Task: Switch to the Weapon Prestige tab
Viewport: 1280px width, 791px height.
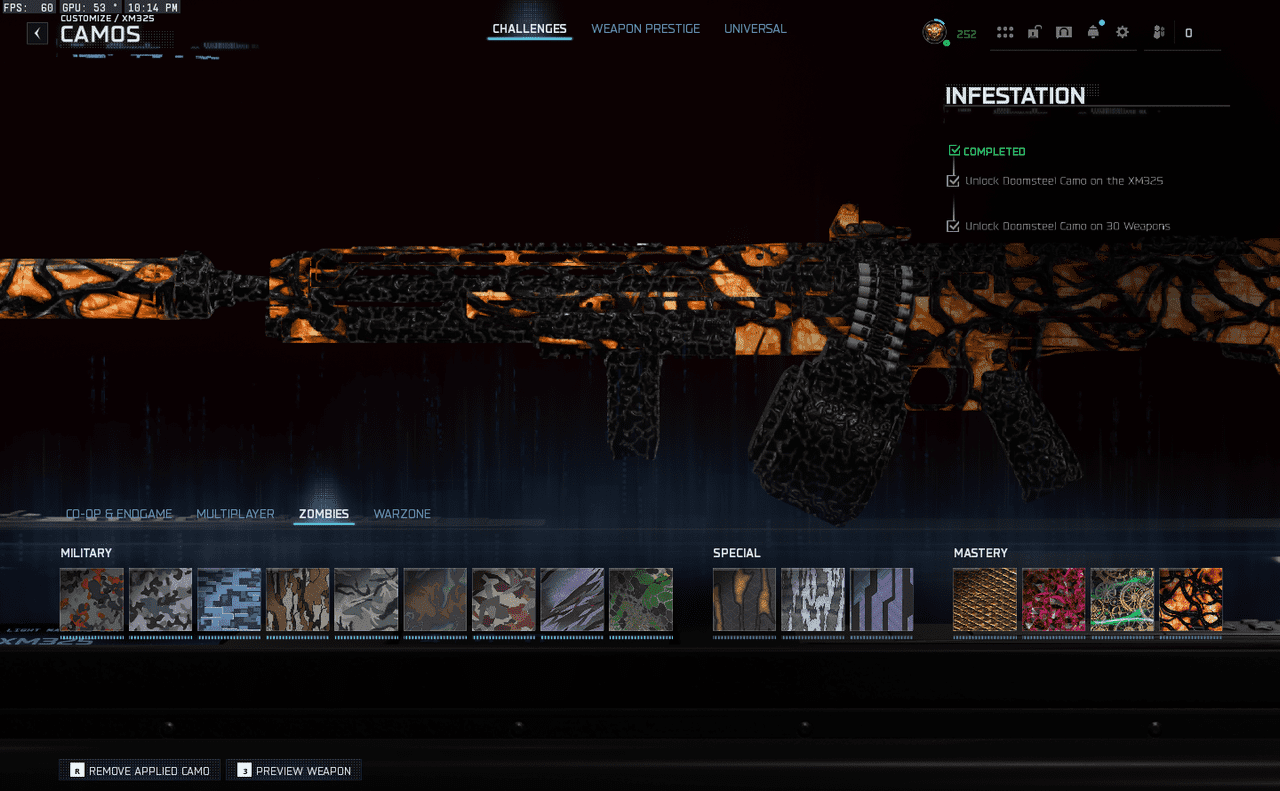Action: [x=645, y=29]
